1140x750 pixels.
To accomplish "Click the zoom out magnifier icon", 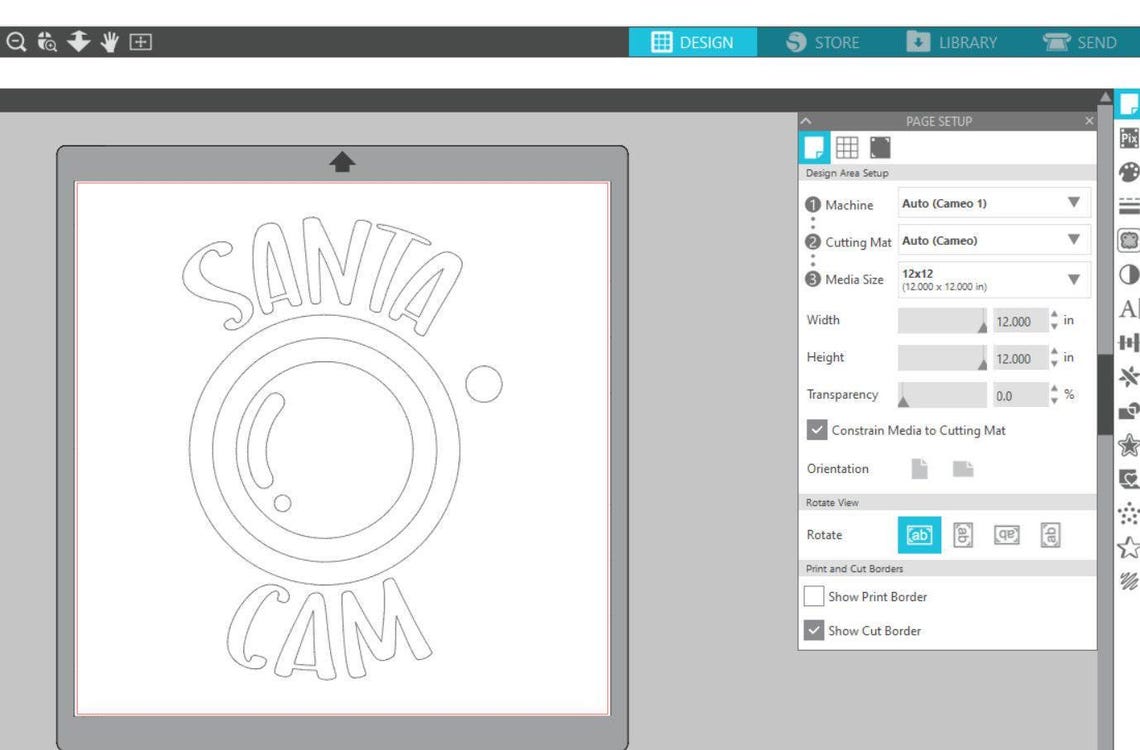I will tap(16, 42).
